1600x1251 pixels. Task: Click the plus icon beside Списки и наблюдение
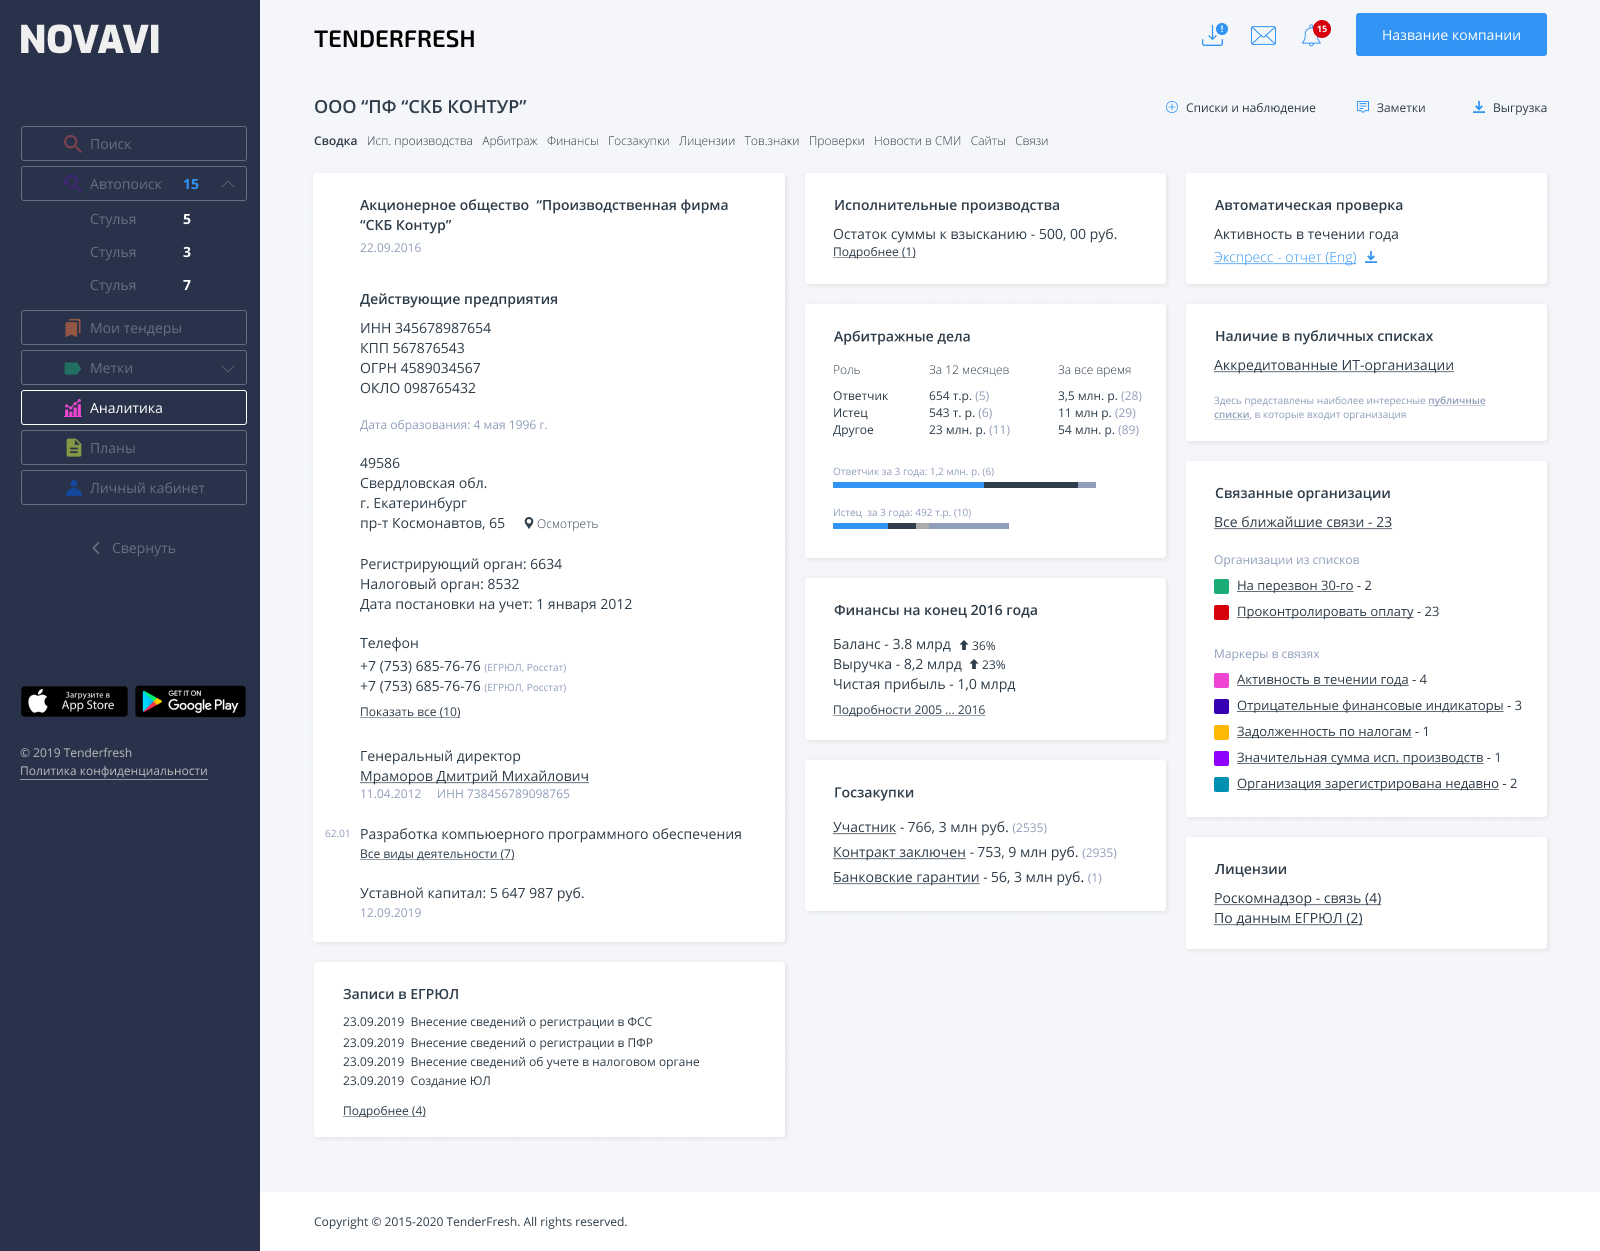point(1172,107)
